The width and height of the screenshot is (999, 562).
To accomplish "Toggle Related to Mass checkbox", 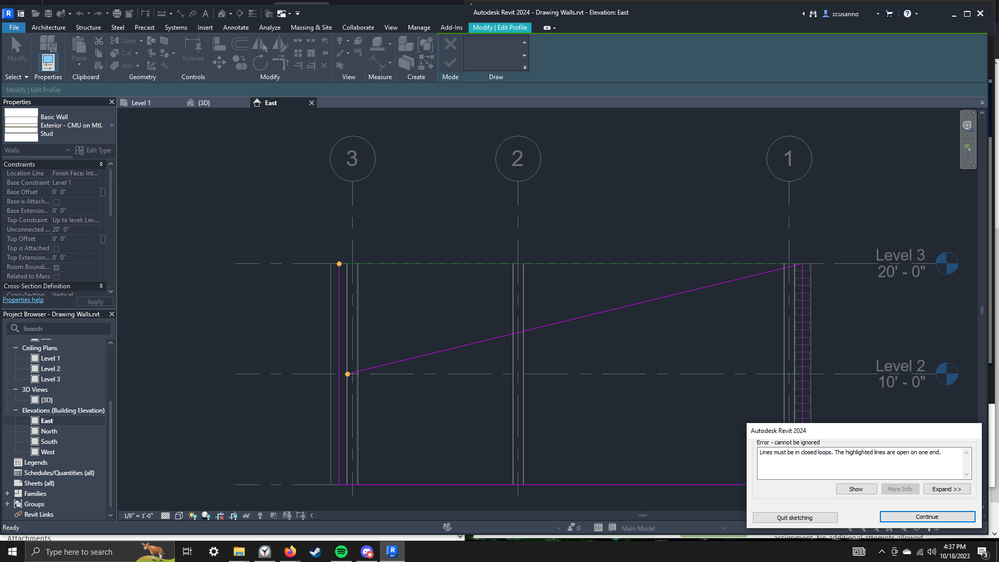I will click(57, 277).
